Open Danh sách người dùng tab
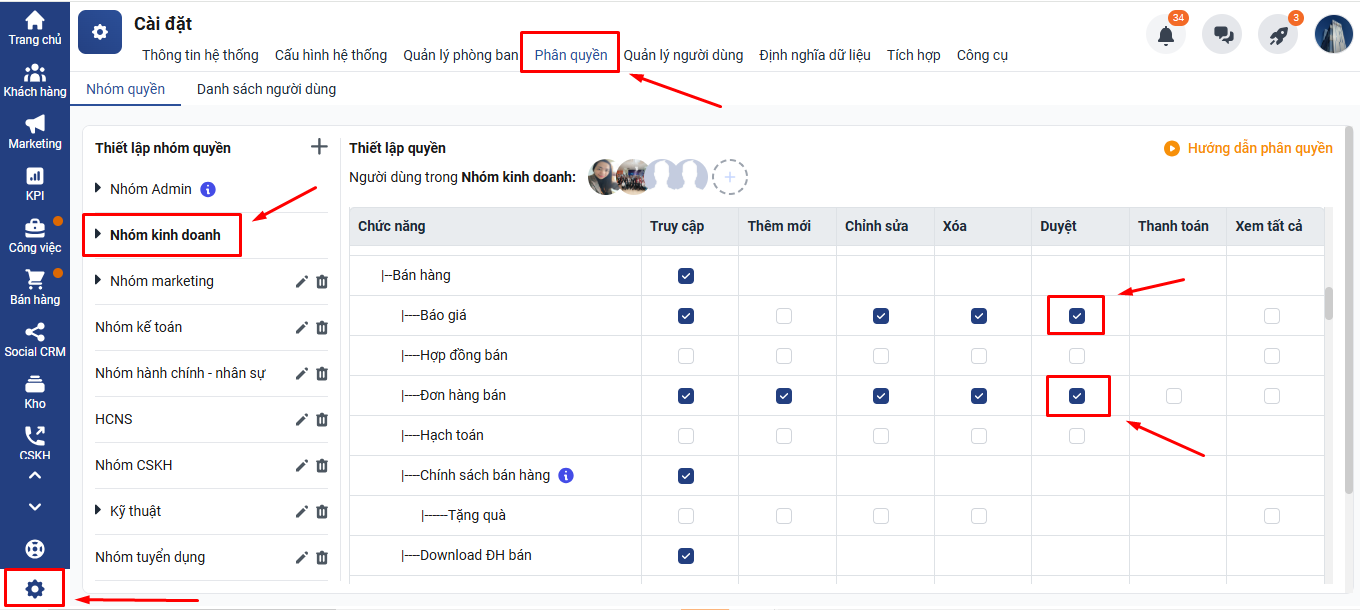The width and height of the screenshot is (1360, 610). [x=266, y=89]
